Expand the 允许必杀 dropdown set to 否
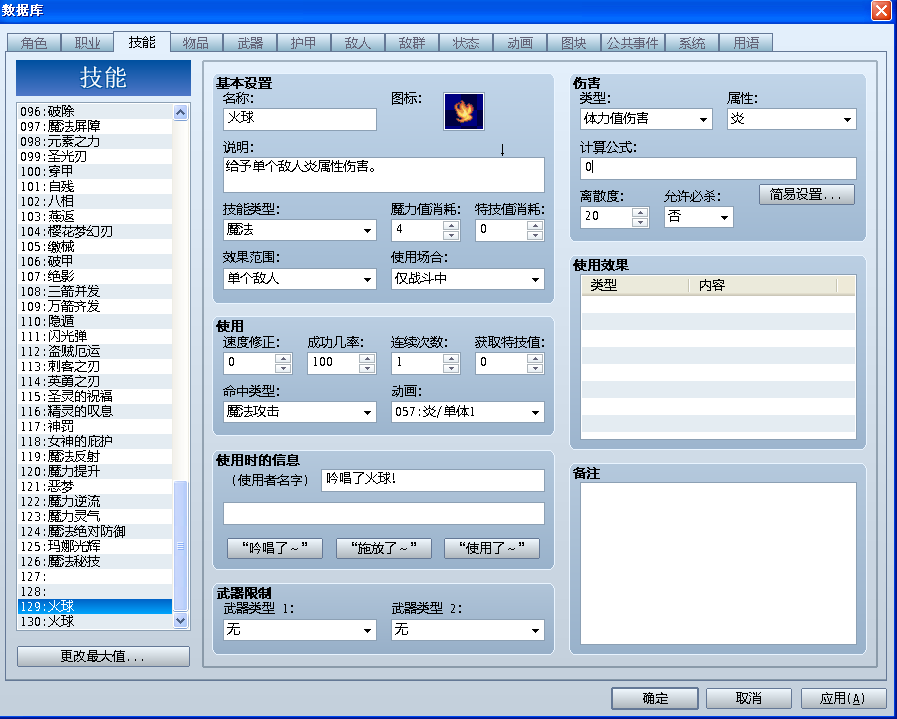Screen dimensions: 897x719 [x=698, y=217]
